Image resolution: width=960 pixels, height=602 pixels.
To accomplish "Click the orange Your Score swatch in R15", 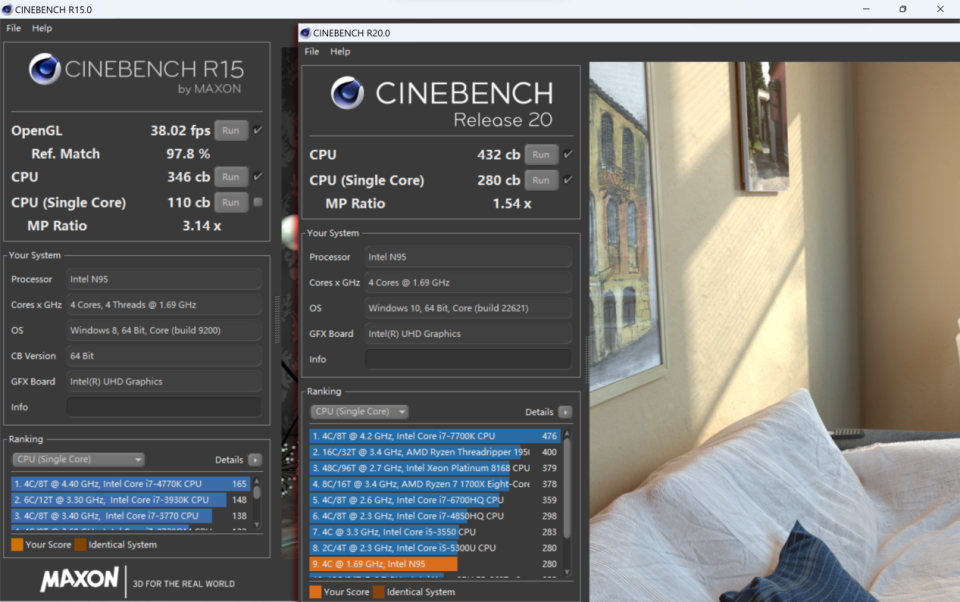I will [17, 544].
